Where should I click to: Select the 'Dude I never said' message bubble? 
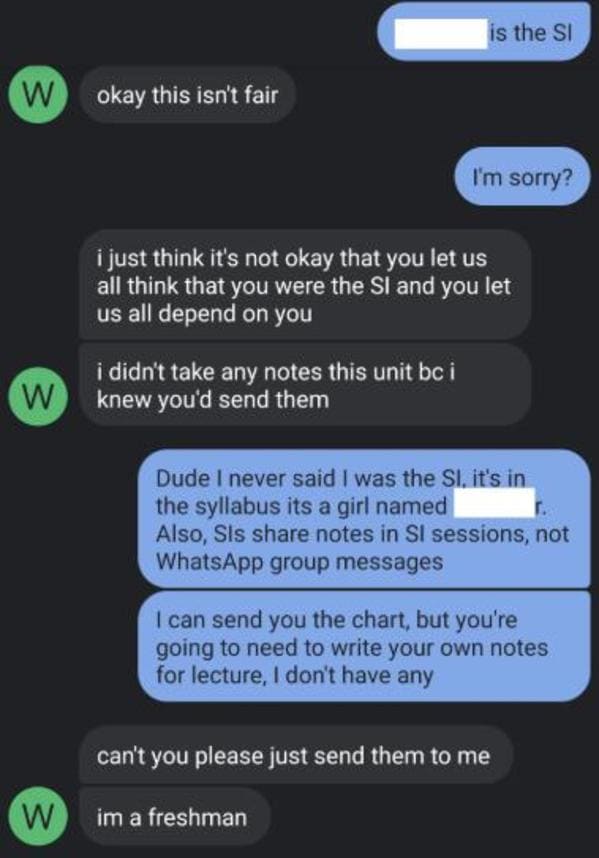coord(364,519)
